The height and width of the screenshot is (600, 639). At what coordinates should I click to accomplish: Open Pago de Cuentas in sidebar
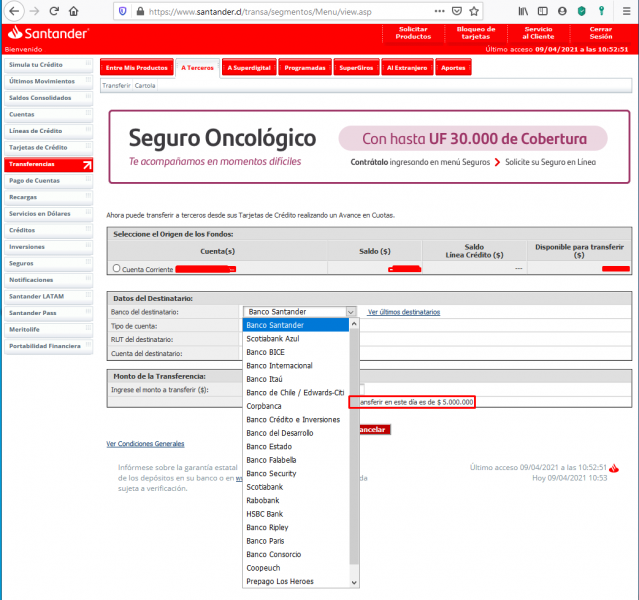(34, 180)
